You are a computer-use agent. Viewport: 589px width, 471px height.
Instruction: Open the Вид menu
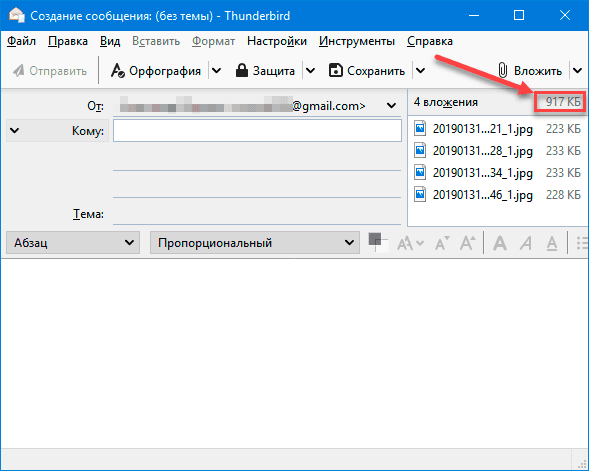pos(110,41)
